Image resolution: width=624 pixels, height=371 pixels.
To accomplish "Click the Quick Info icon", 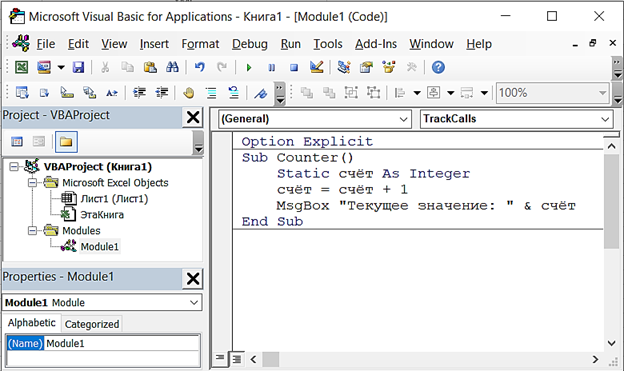I will click(67, 93).
